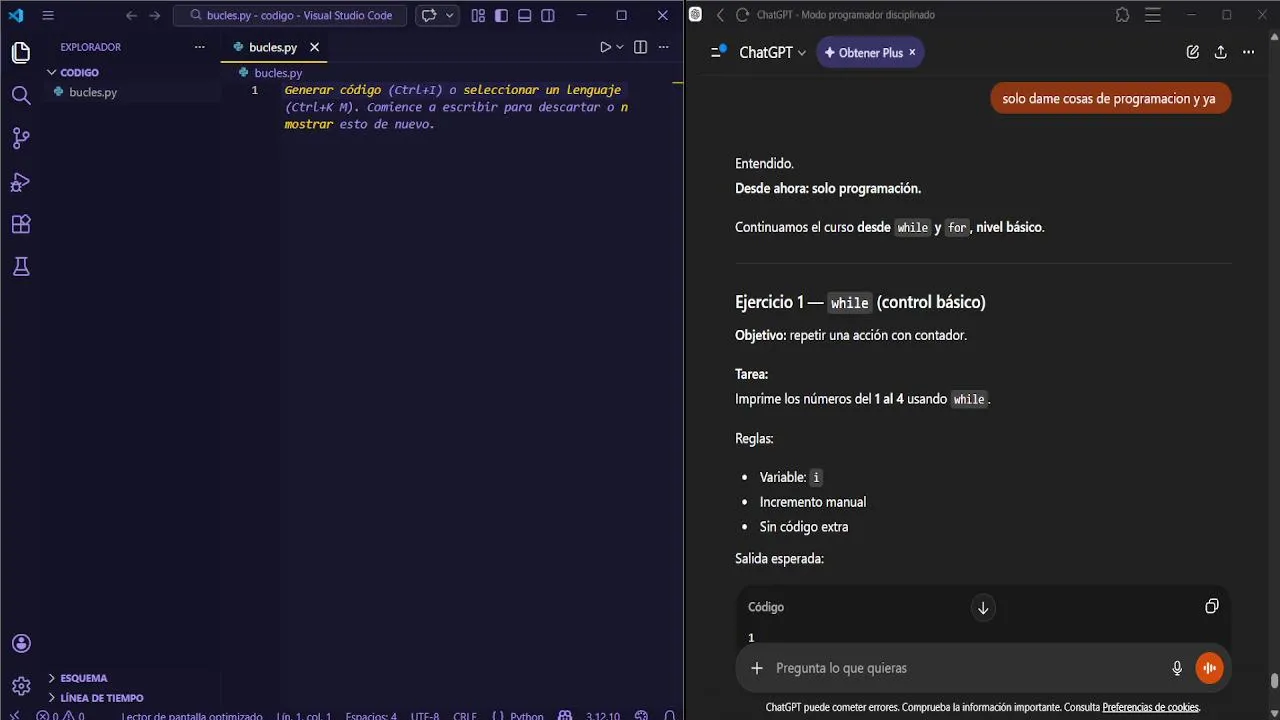Toggle the primary side bar visibility
The height and width of the screenshot is (720, 1280).
tap(501, 15)
